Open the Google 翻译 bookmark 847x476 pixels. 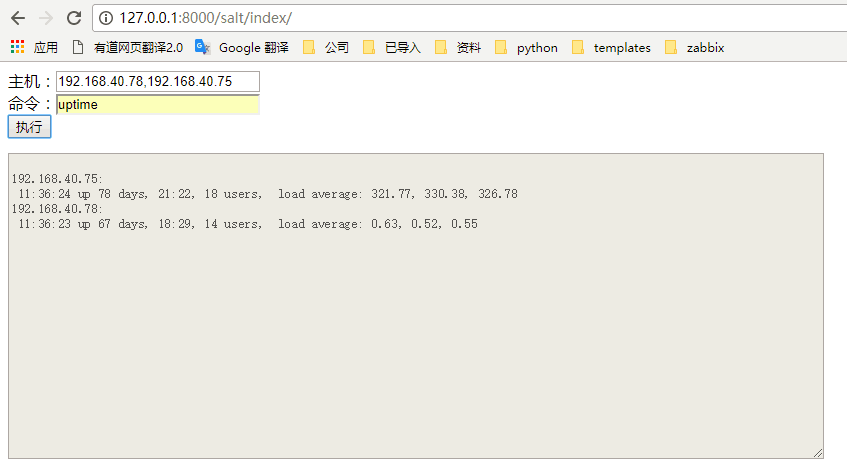coord(242,48)
